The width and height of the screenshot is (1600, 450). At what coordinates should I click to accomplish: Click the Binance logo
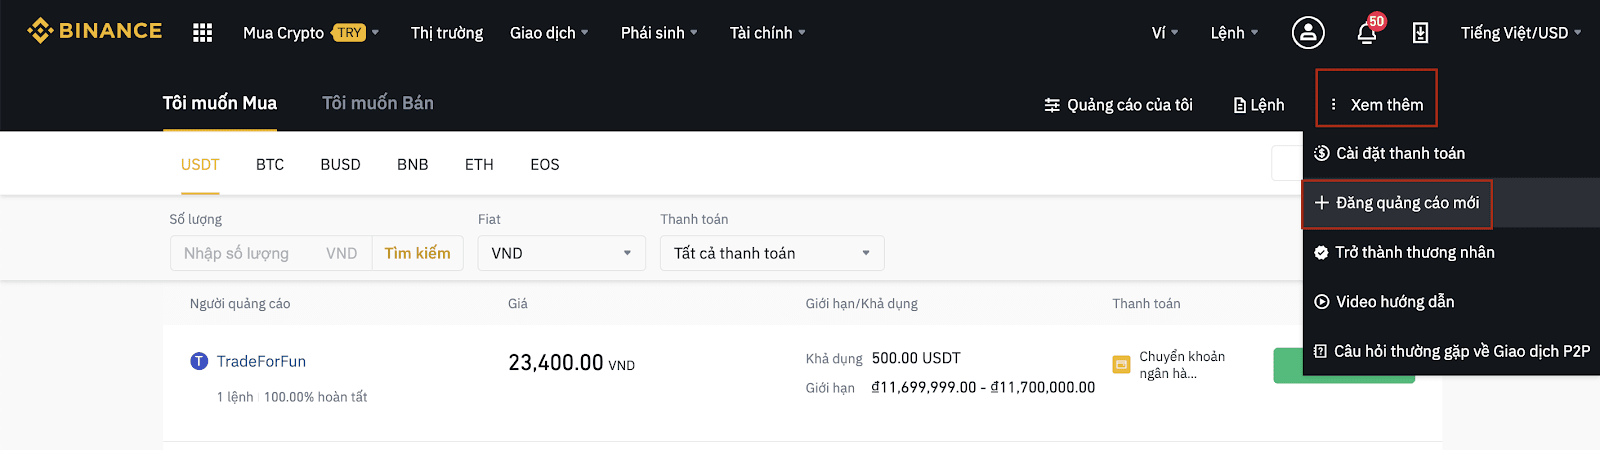click(95, 31)
